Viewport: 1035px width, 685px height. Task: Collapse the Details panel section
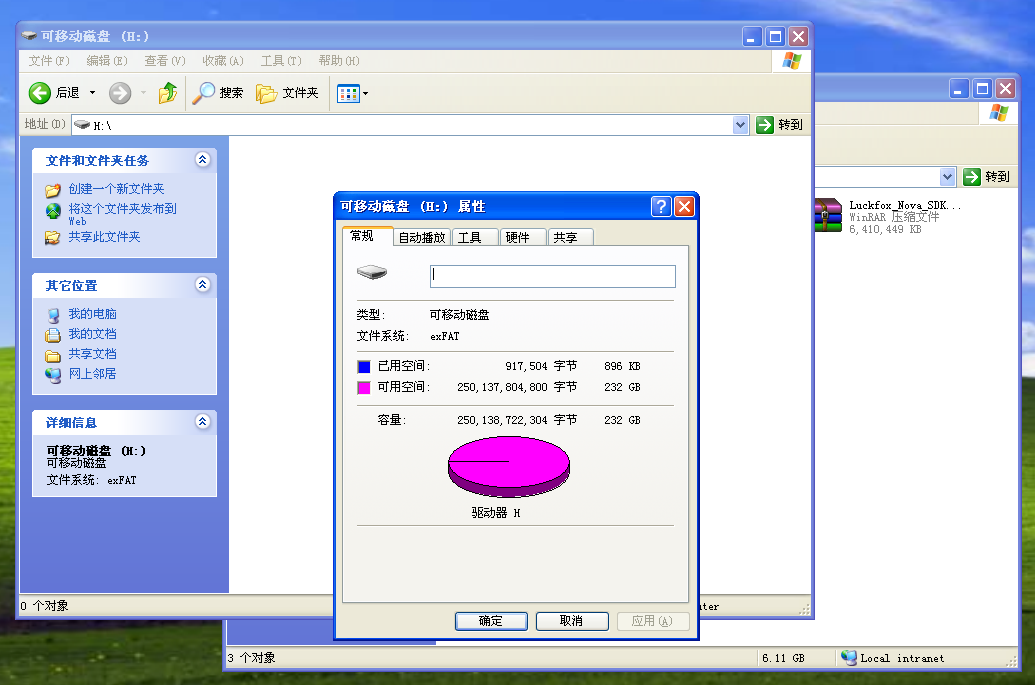pos(203,422)
